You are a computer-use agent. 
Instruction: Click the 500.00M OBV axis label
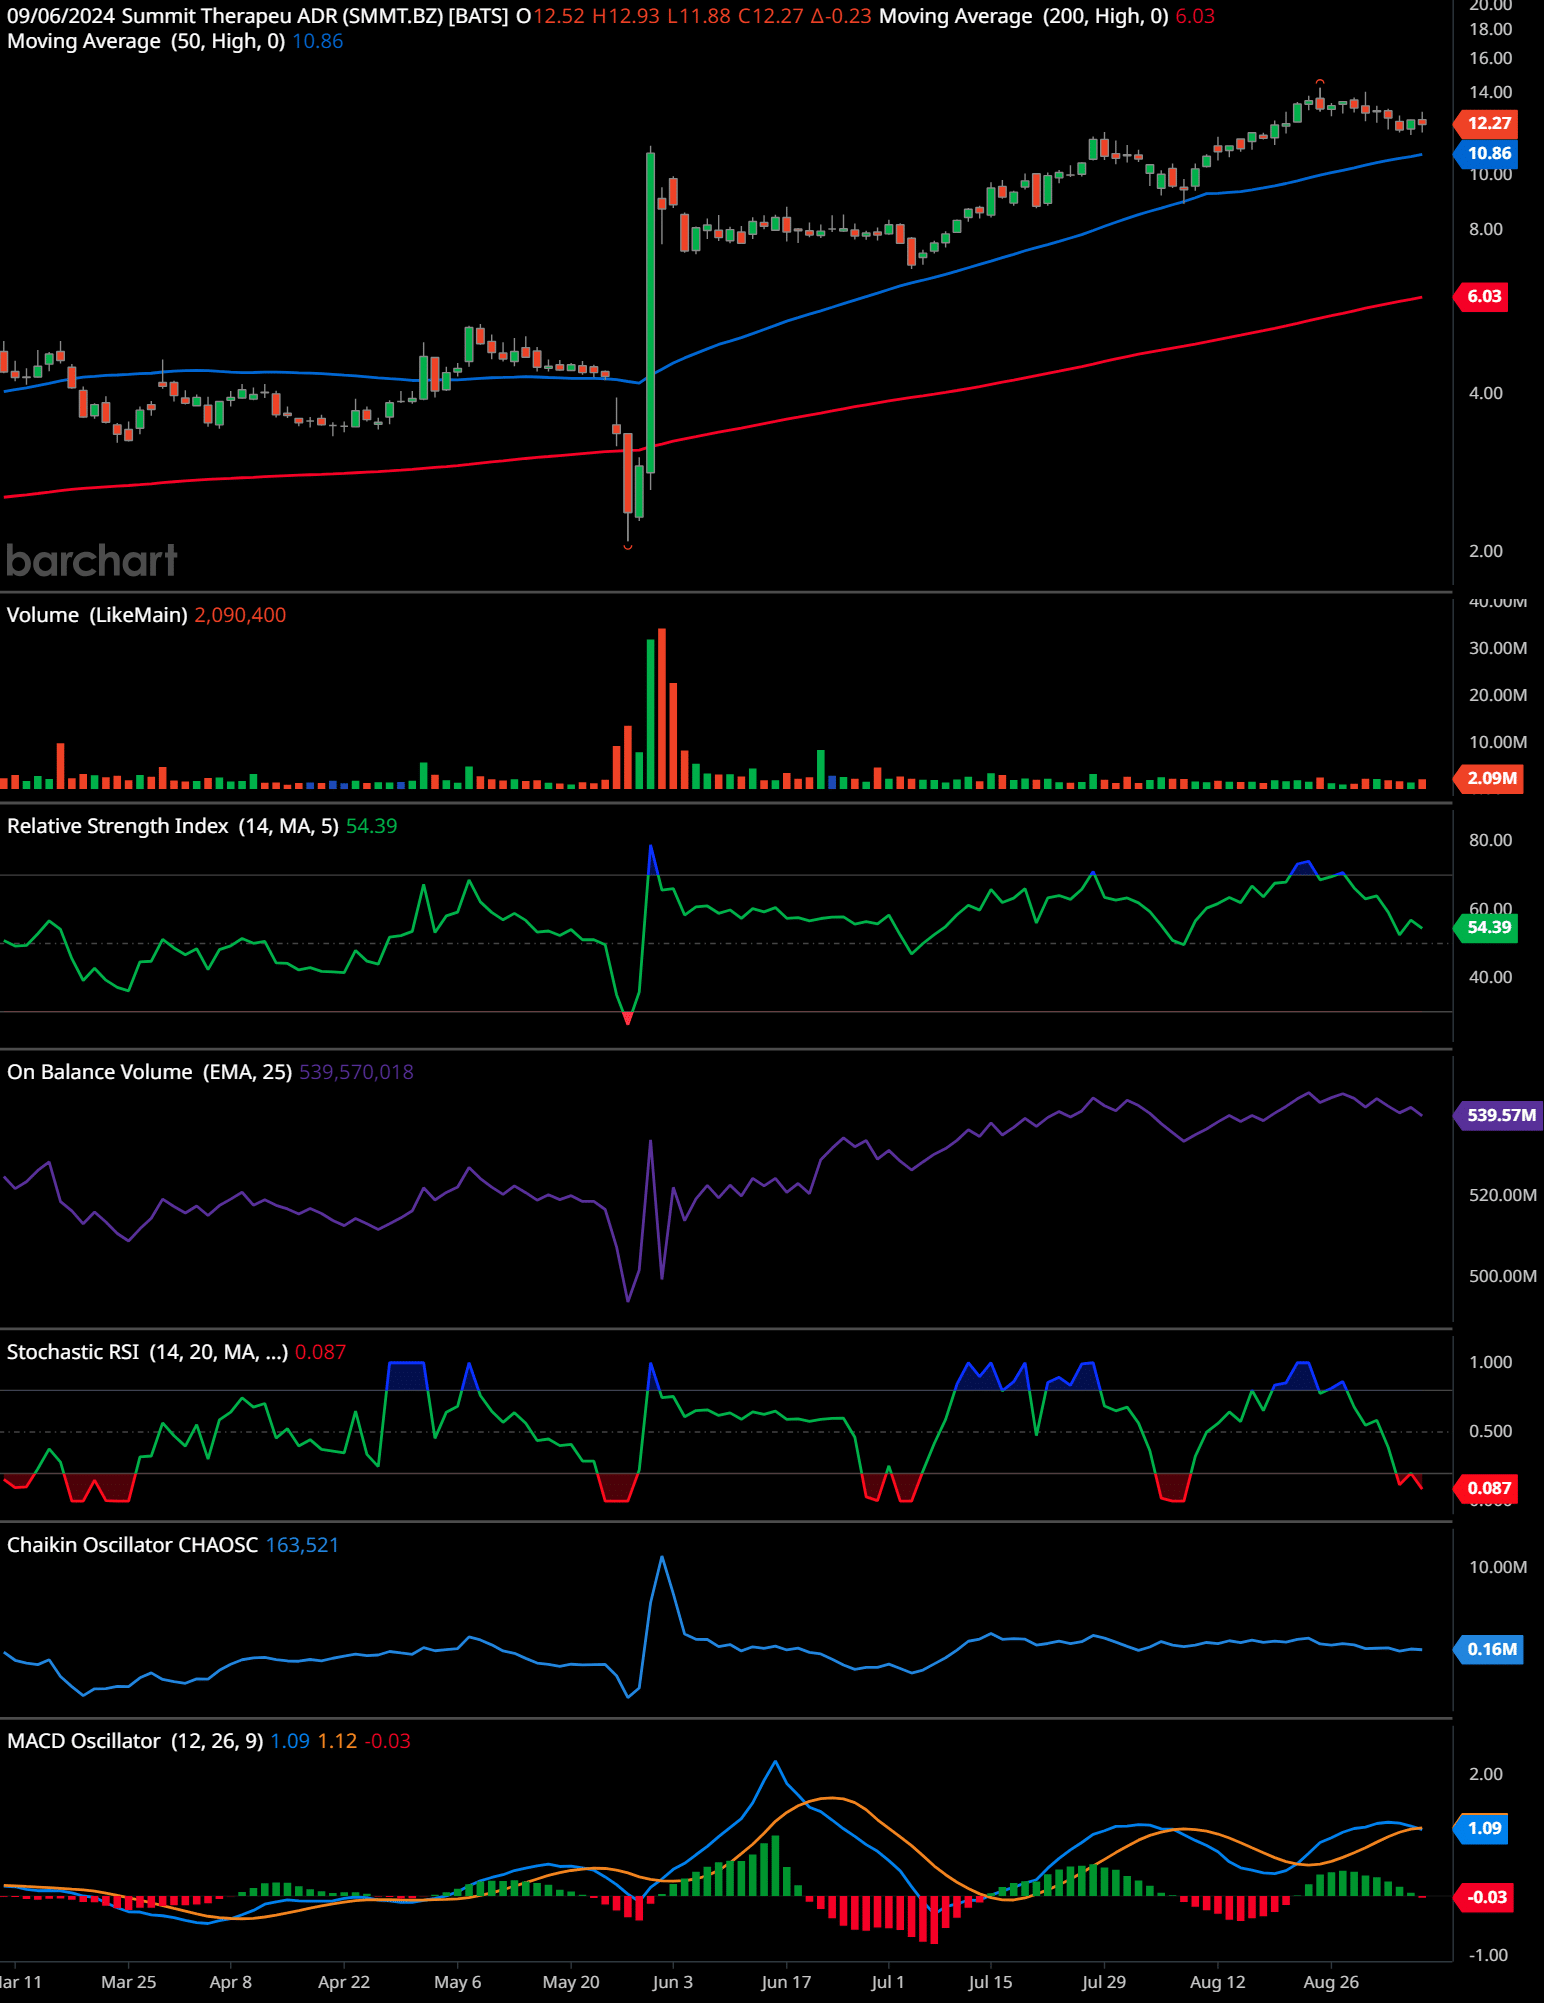coord(1503,1276)
